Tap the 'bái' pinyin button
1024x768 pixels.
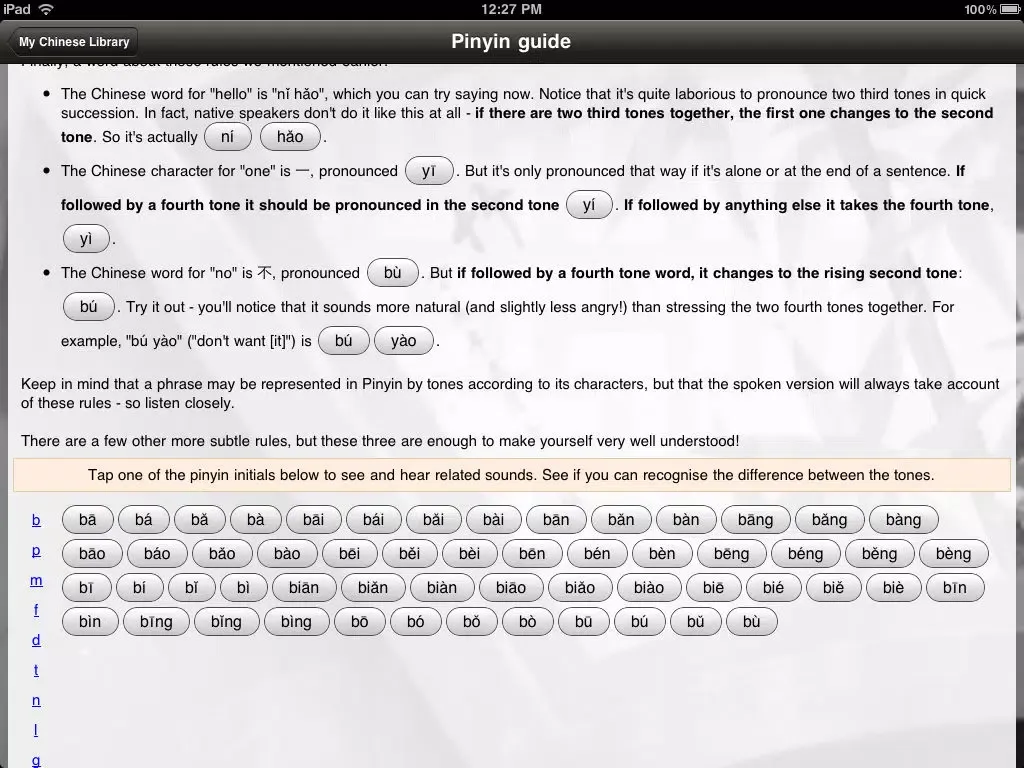(x=374, y=519)
